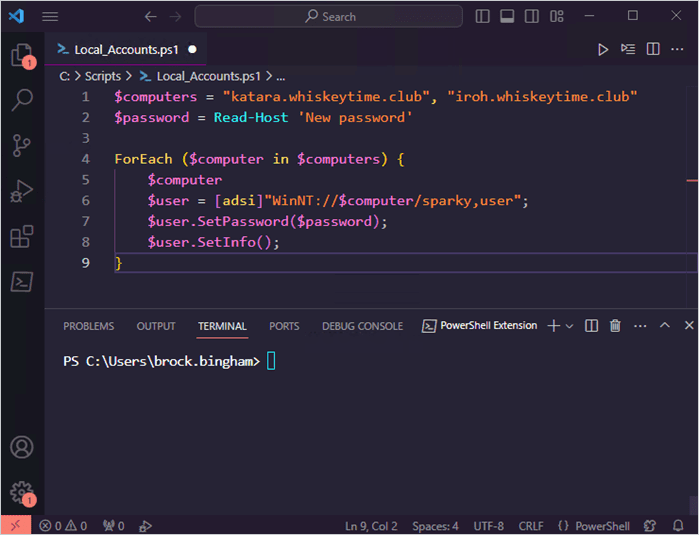The image size is (699, 535).
Task: Maximize panel with the up chevron
Action: (x=665, y=325)
